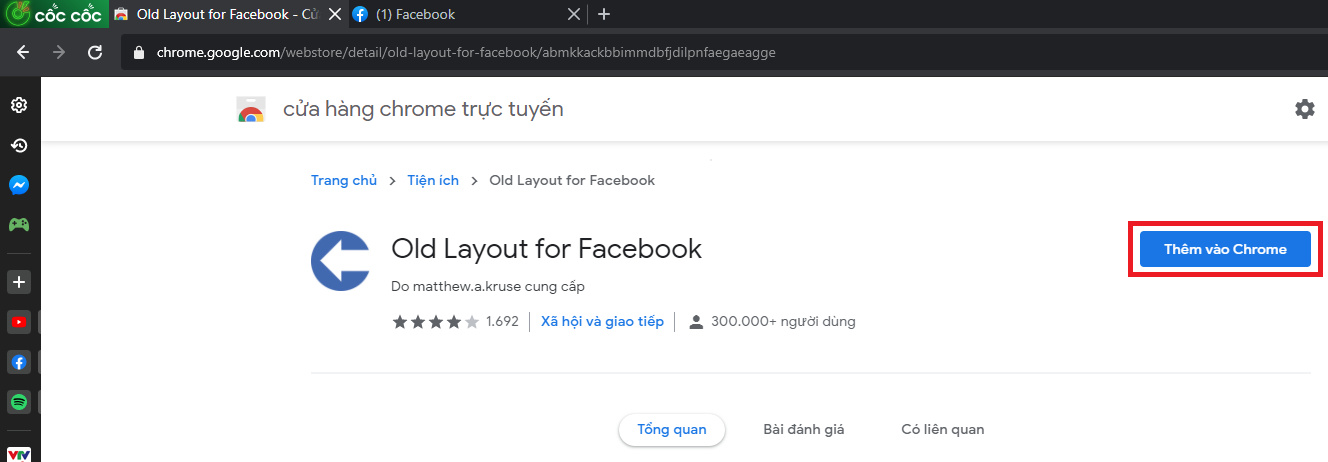The height and width of the screenshot is (462, 1328).
Task: Close the (1) Facebook tab
Action: tap(574, 14)
